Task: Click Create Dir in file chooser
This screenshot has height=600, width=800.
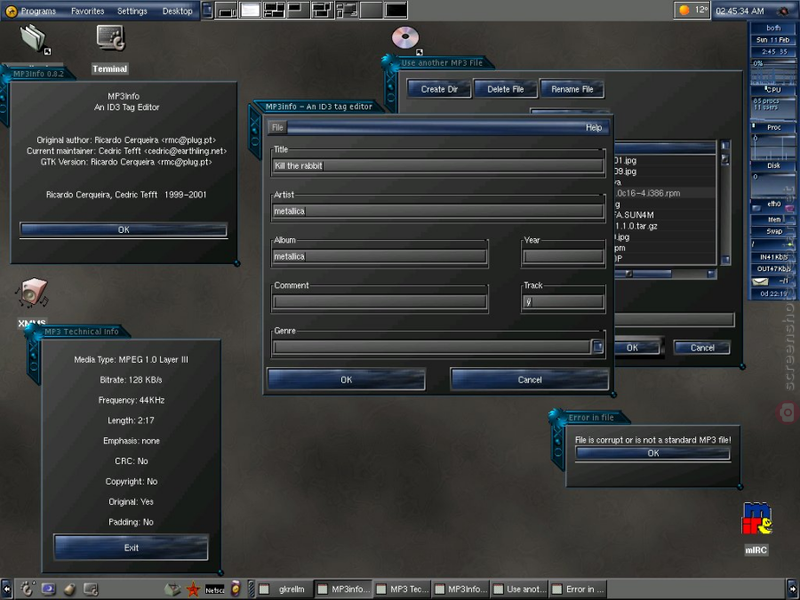Action: coord(439,89)
